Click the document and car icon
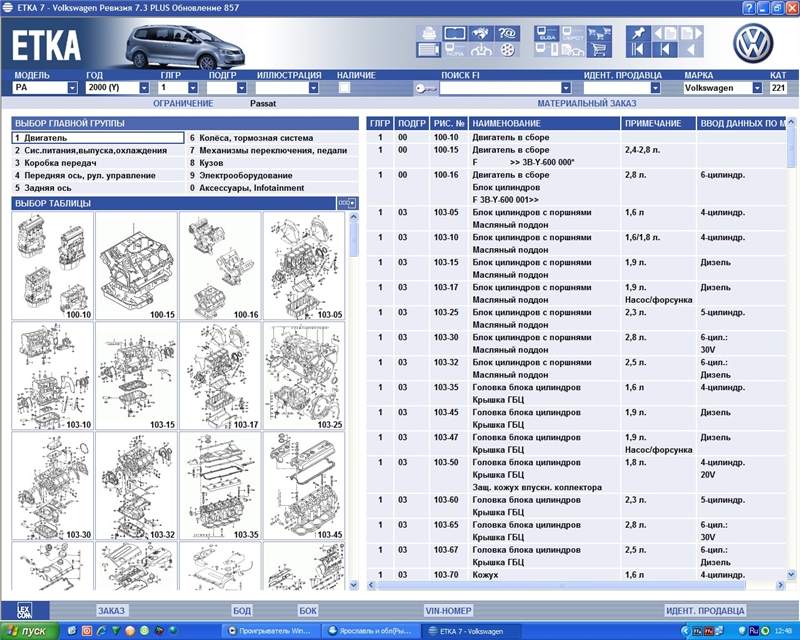800x640 pixels. pyautogui.click(x=572, y=50)
